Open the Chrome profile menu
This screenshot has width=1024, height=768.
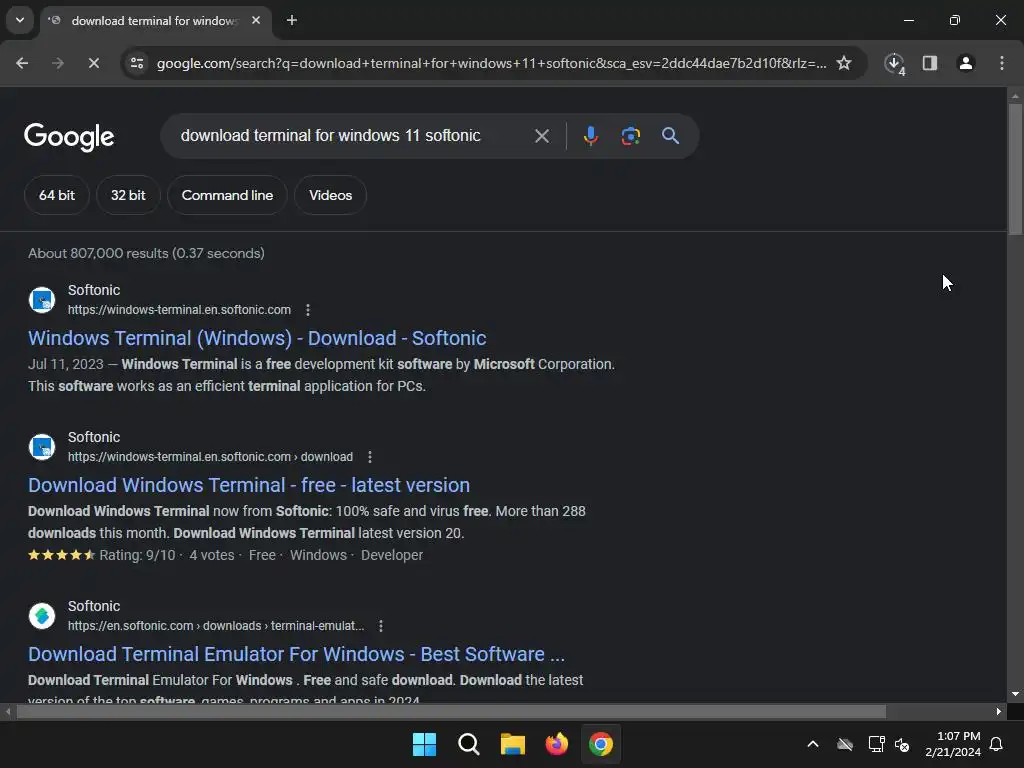[x=965, y=63]
